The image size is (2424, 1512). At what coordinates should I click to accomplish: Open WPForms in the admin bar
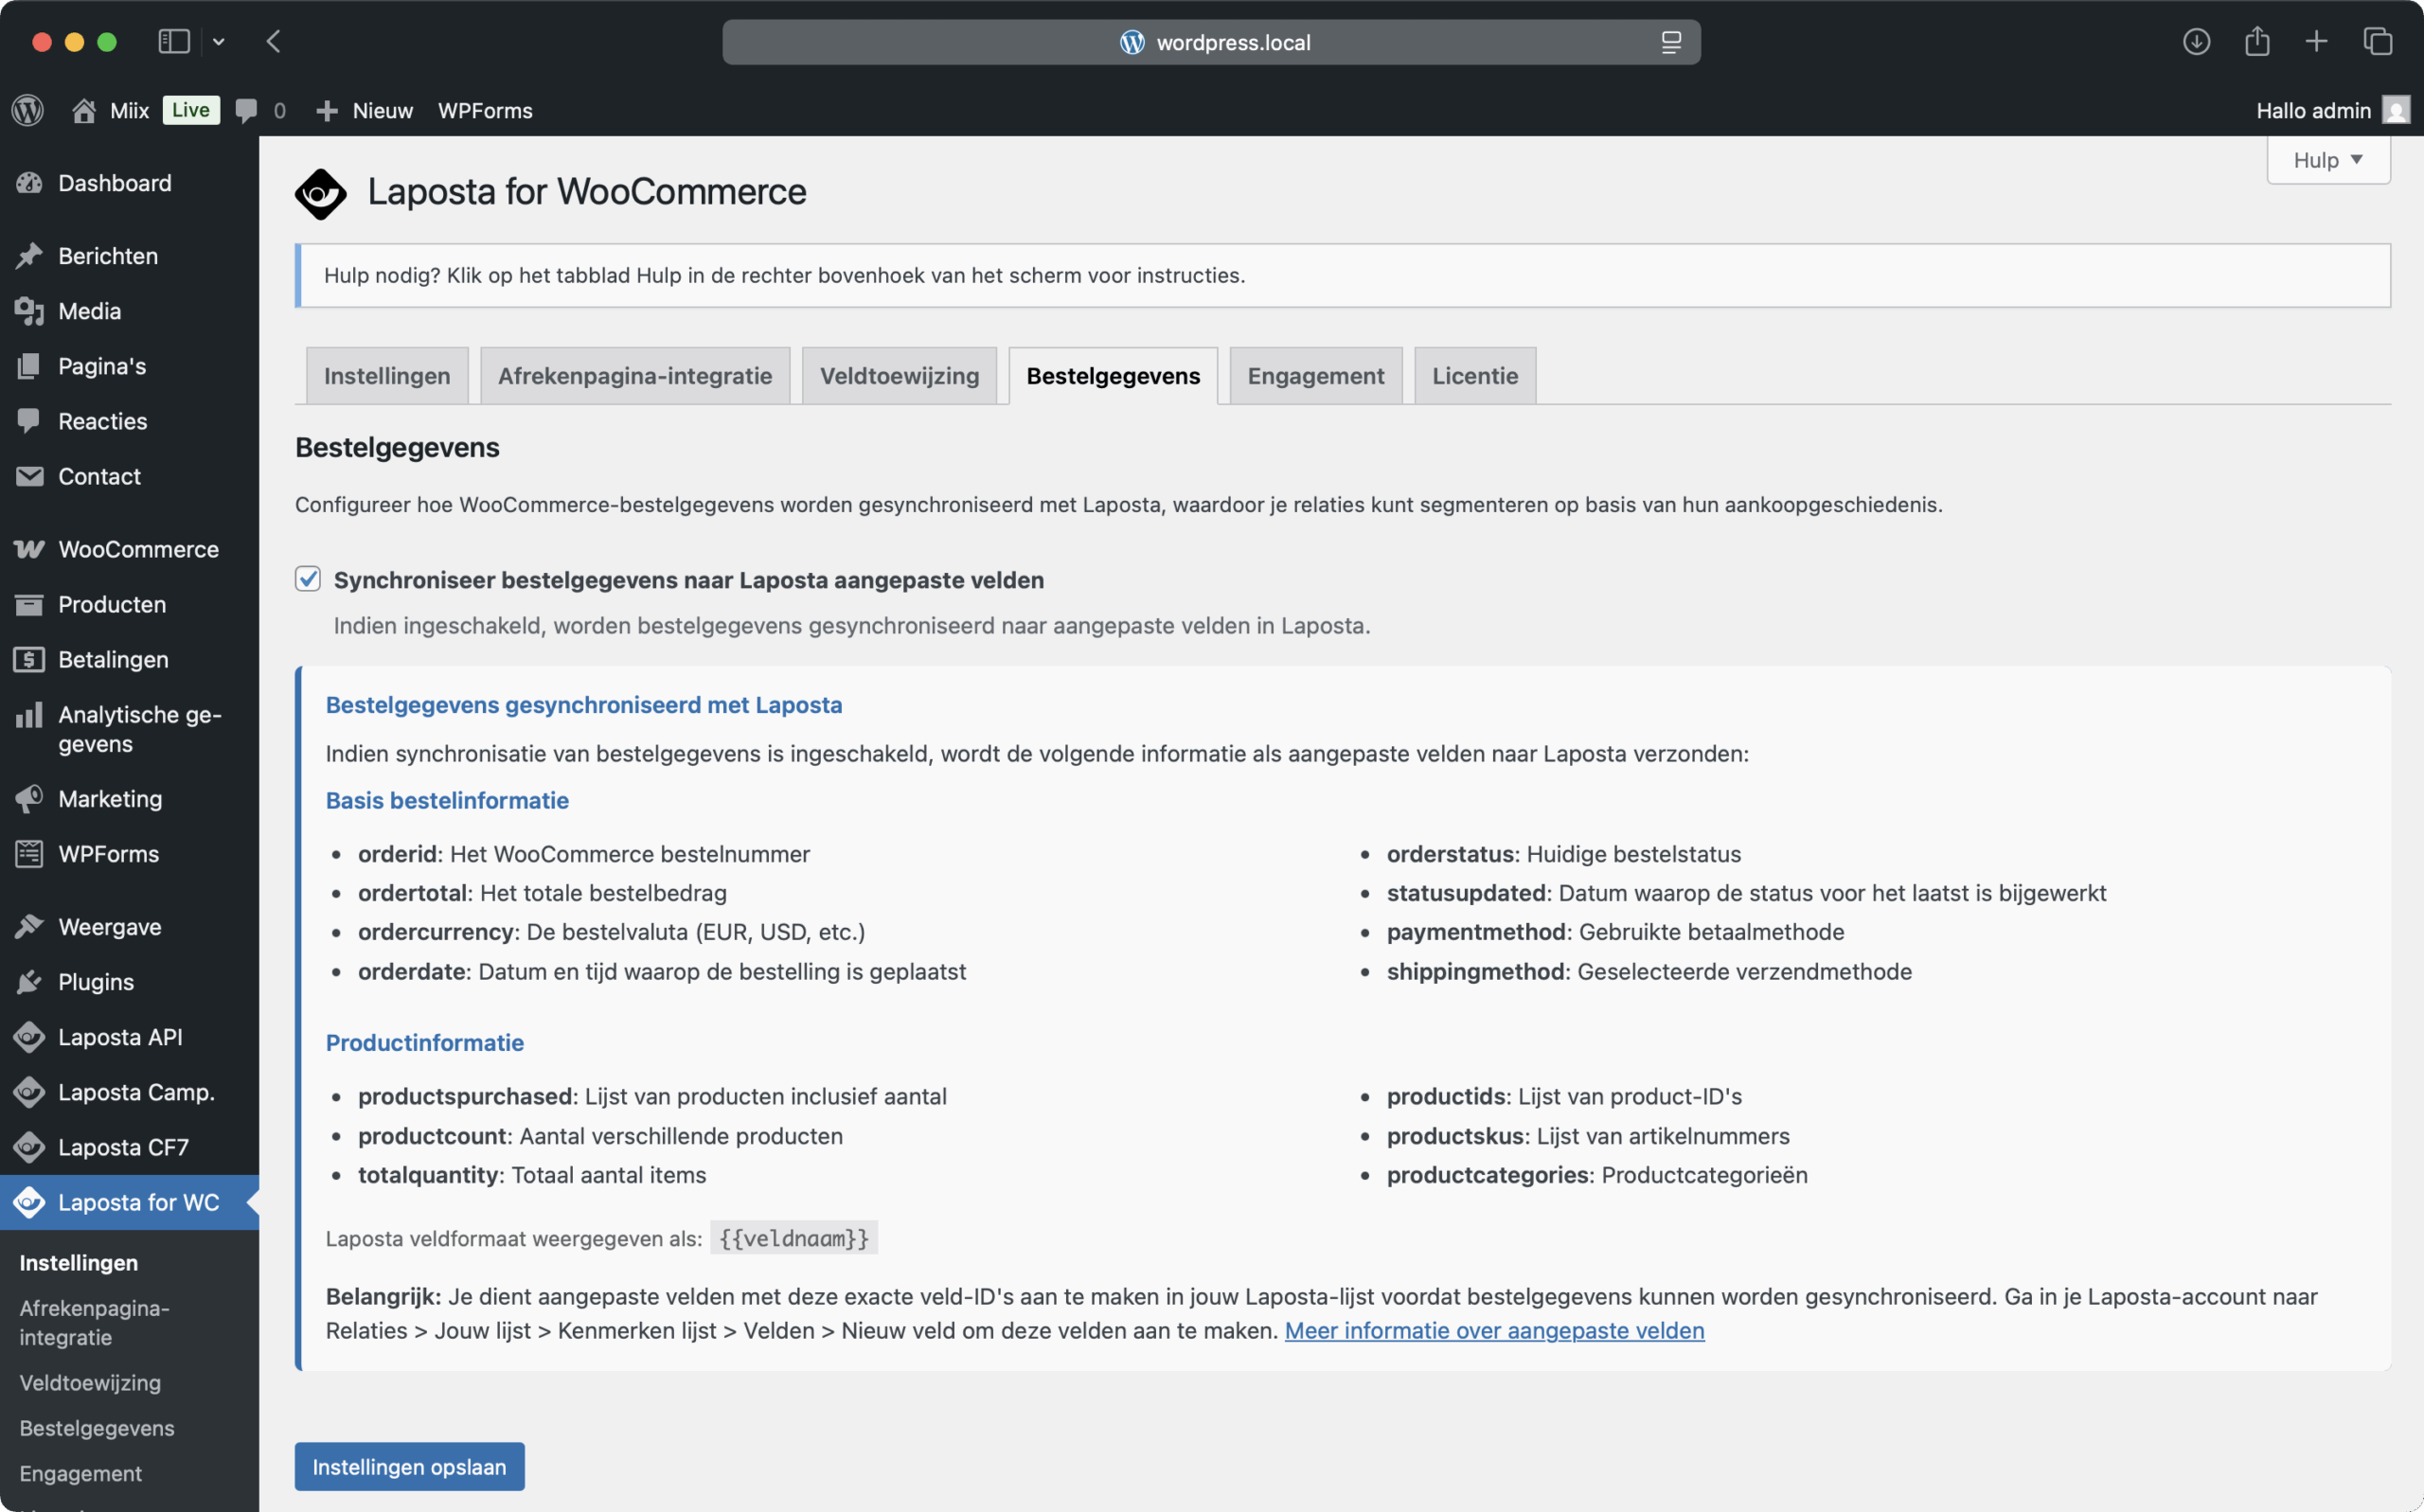(485, 110)
